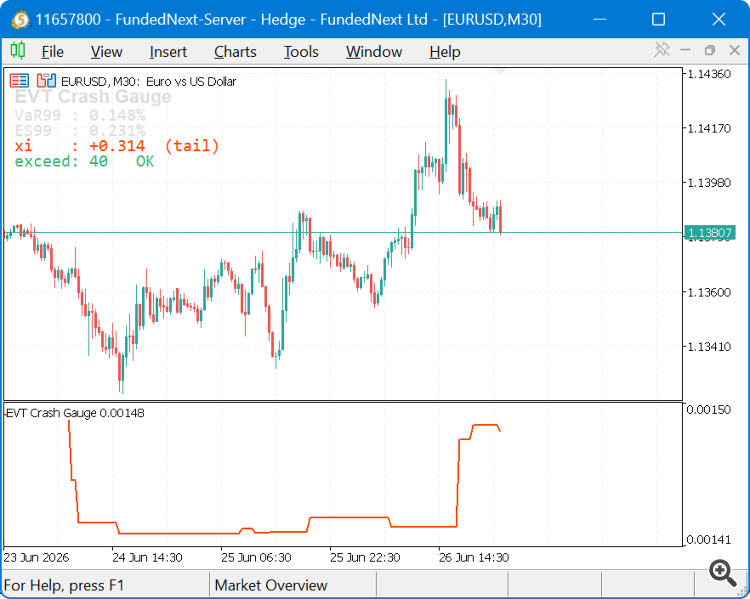Click the 1.14170 price scale label
Screen dimensions: 750x599
click(709, 128)
